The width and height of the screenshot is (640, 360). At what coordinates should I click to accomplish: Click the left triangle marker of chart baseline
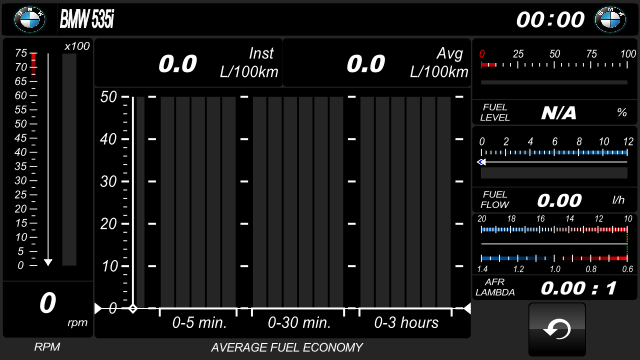coord(98,309)
